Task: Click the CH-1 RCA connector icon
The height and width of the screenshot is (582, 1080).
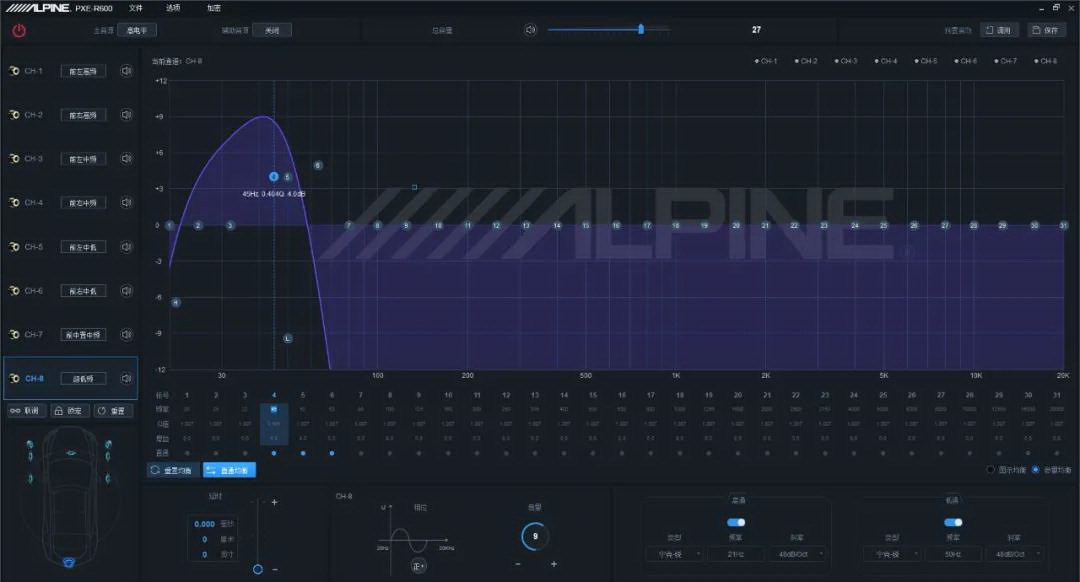Action: pos(14,71)
